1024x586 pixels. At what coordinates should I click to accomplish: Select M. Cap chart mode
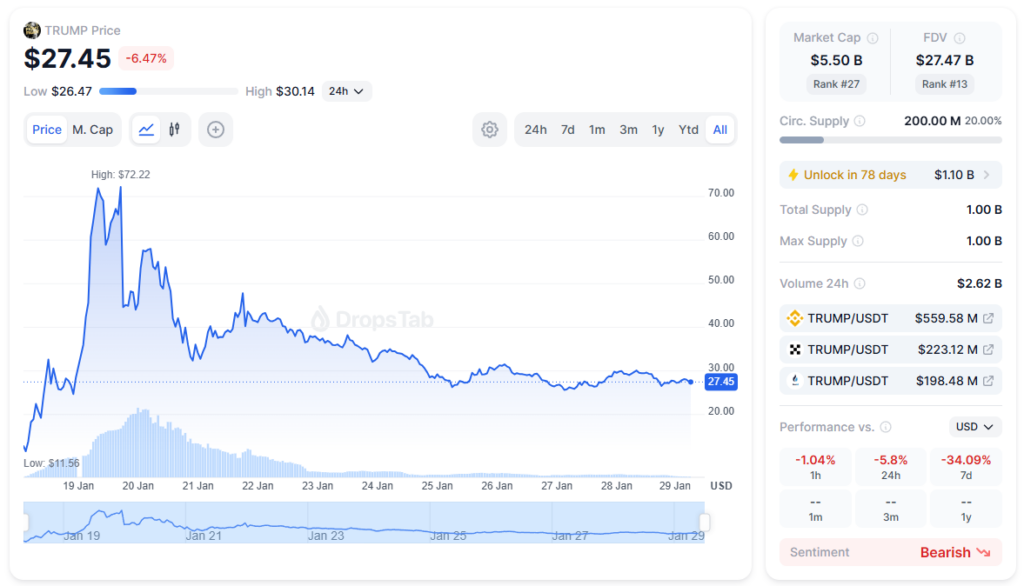[x=93, y=129]
